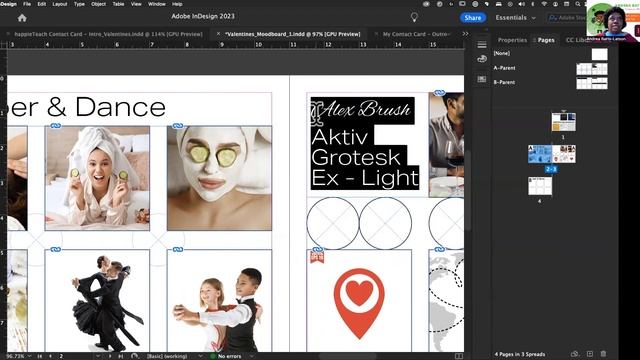Select page 1 thumbnail in Pages panel

pos(563,122)
